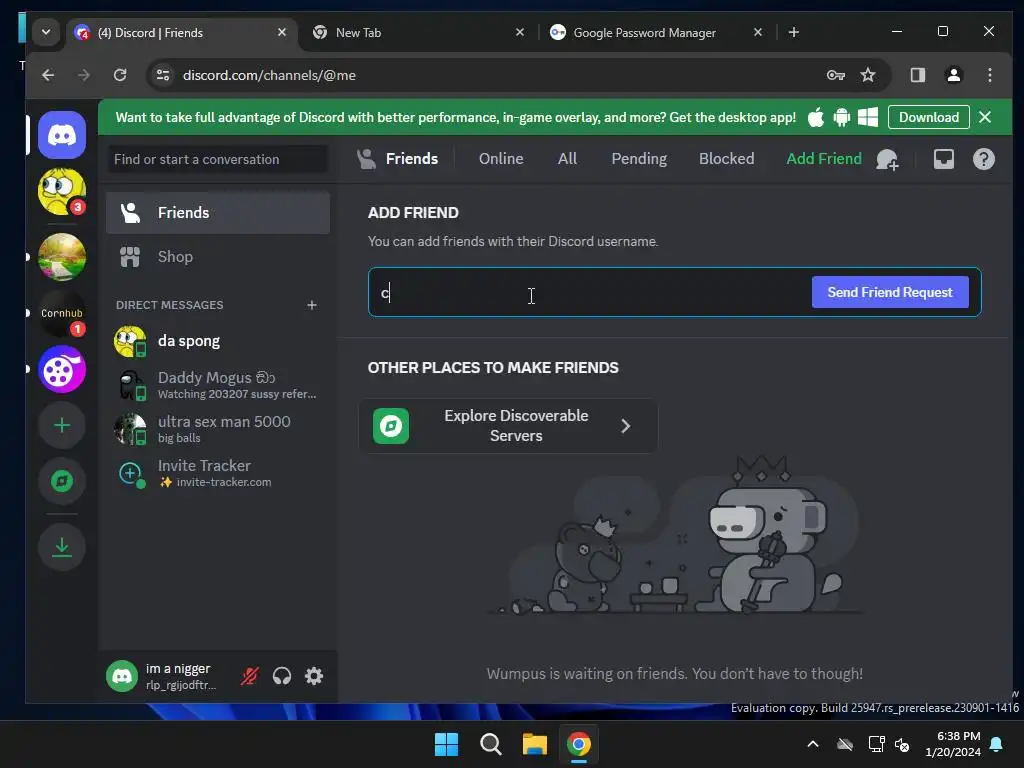Open the yellow sponge server with 3 notifications

(62, 192)
